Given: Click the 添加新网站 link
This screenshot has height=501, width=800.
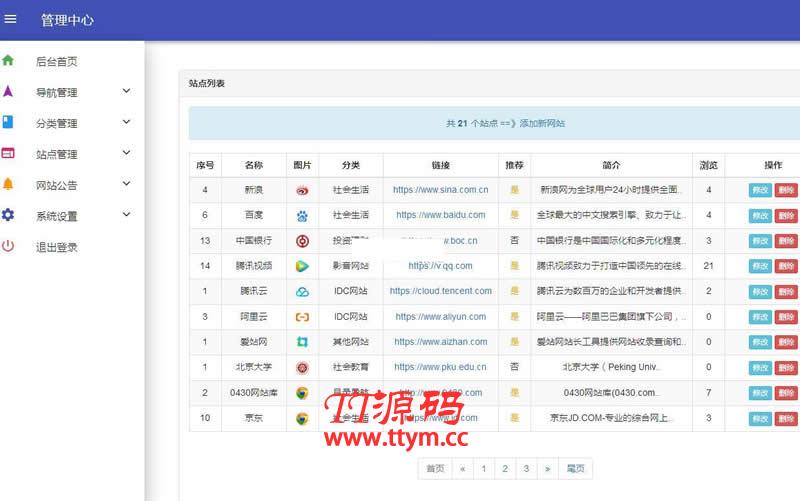Looking at the screenshot, I should click(x=542, y=123).
